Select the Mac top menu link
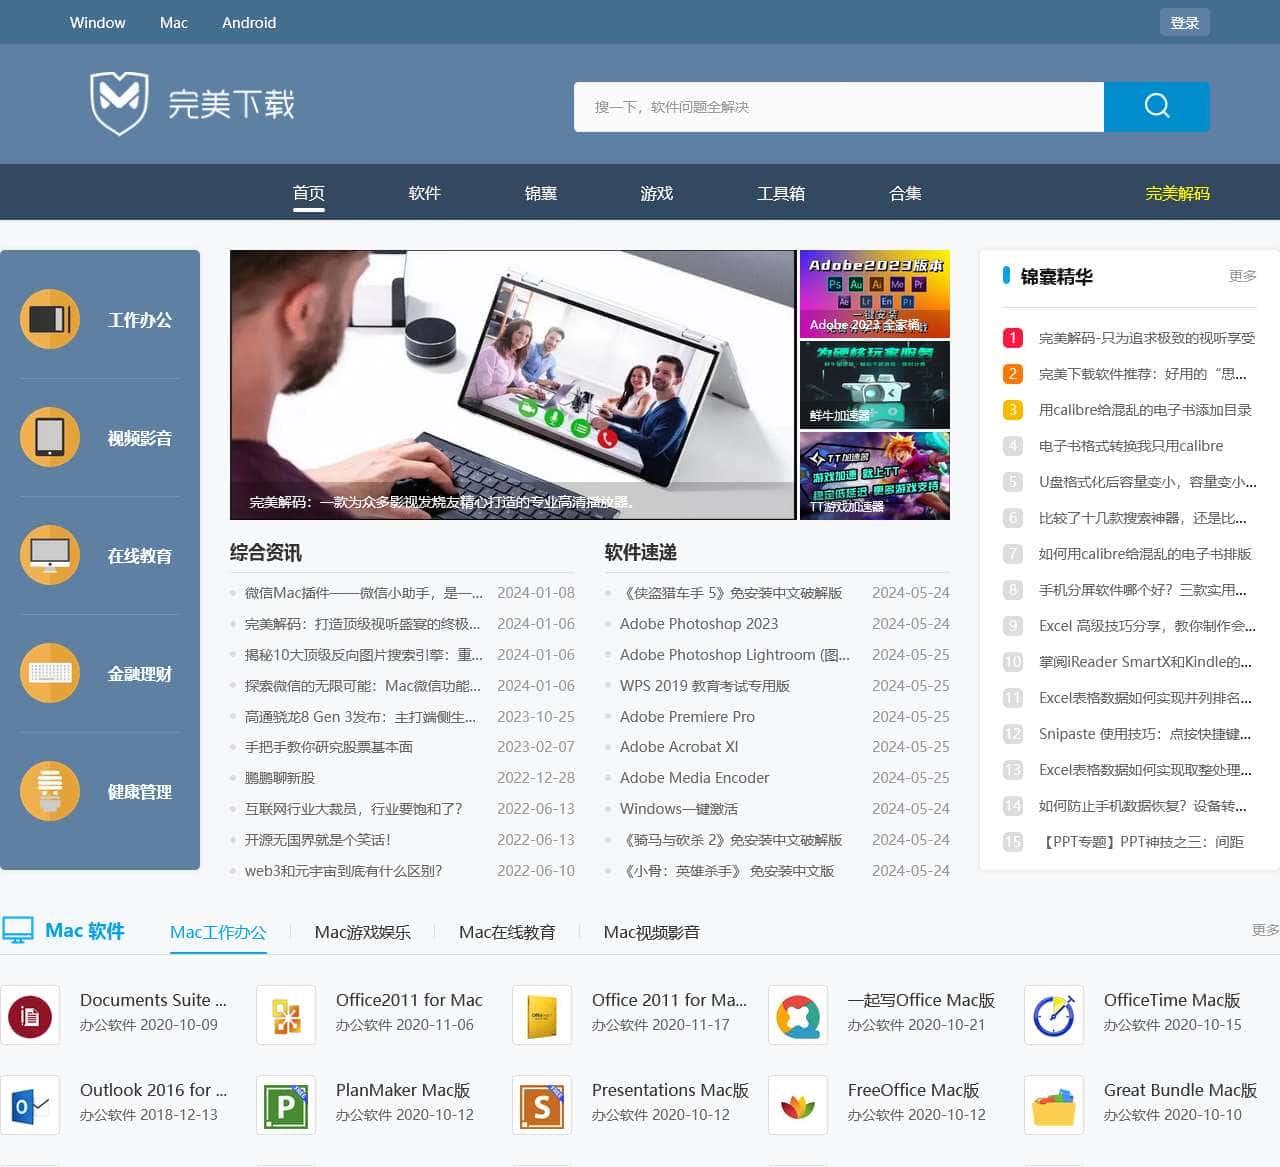 [173, 22]
